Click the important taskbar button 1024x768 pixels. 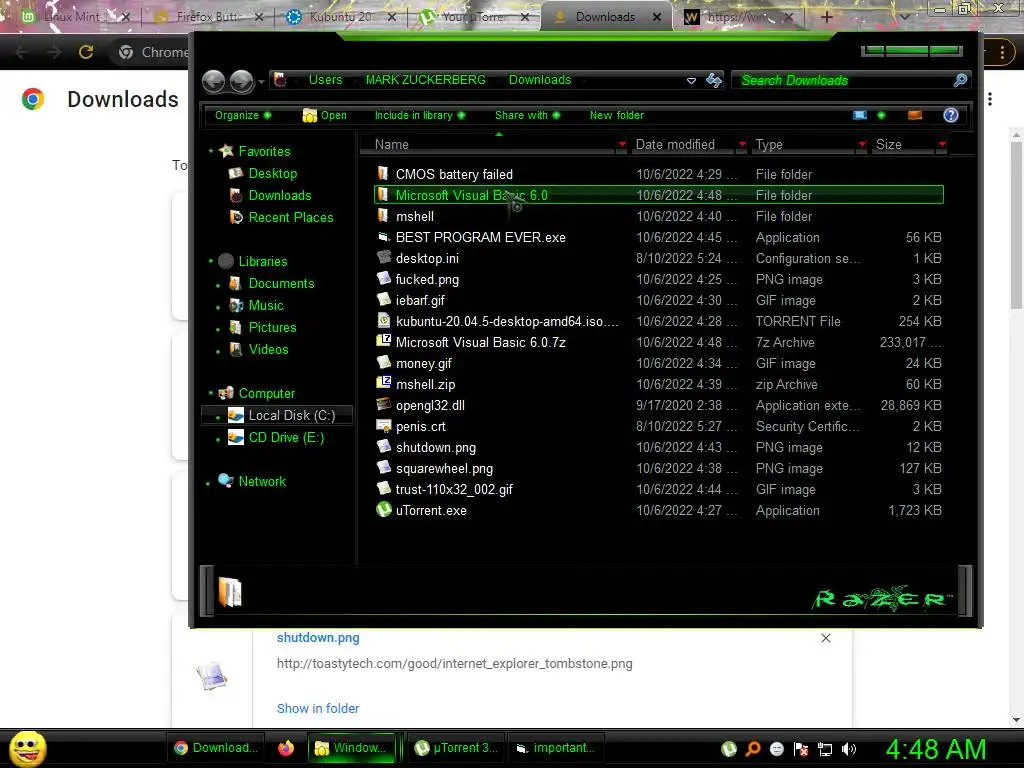[x=556, y=748]
